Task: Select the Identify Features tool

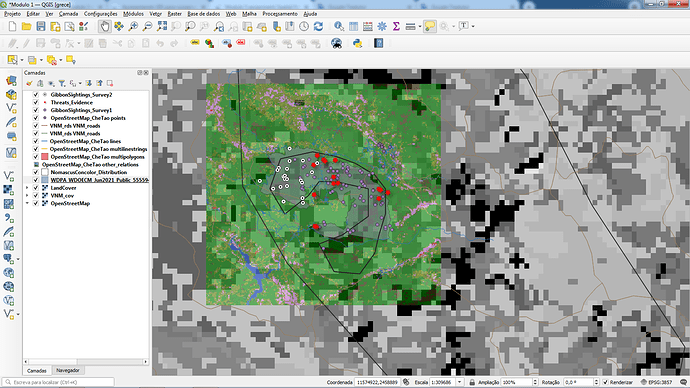Action: pyautogui.click(x=339, y=26)
